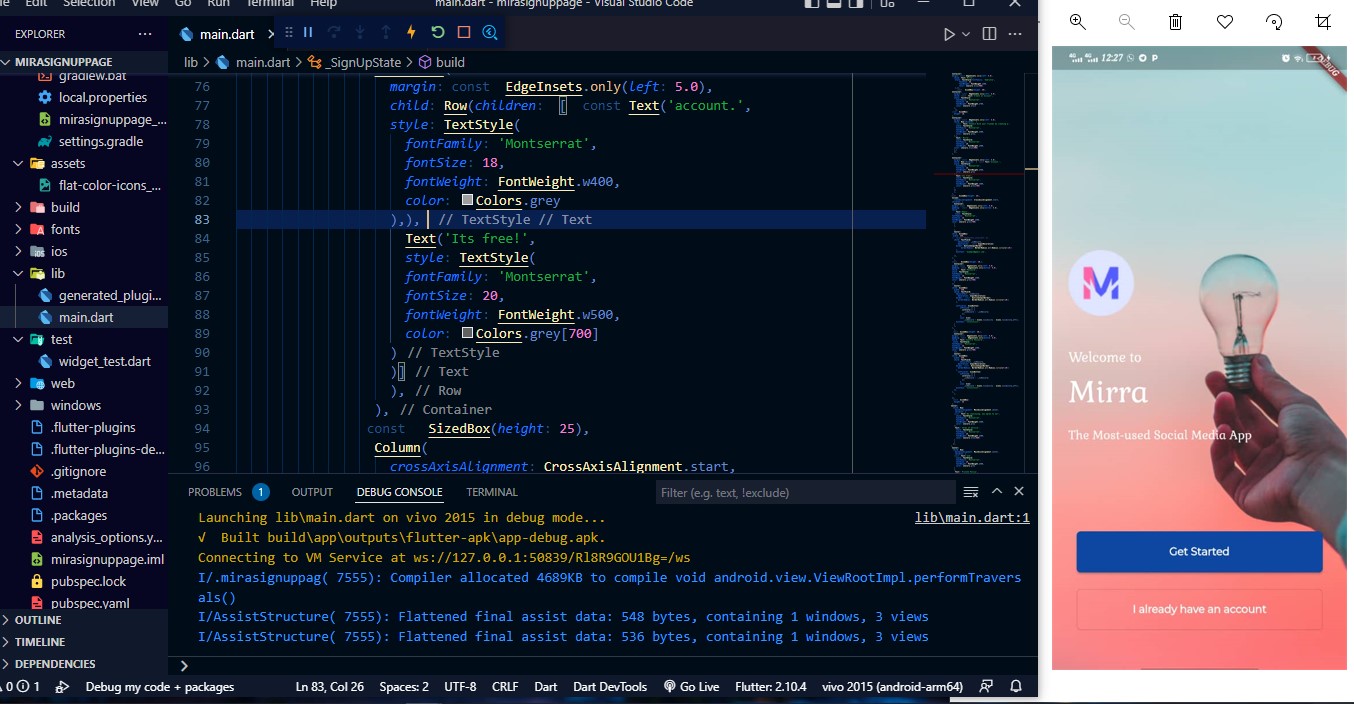Screen dimensions: 1354x704
Task: Click the lib\main.dart:1 link
Action: click(x=971, y=517)
